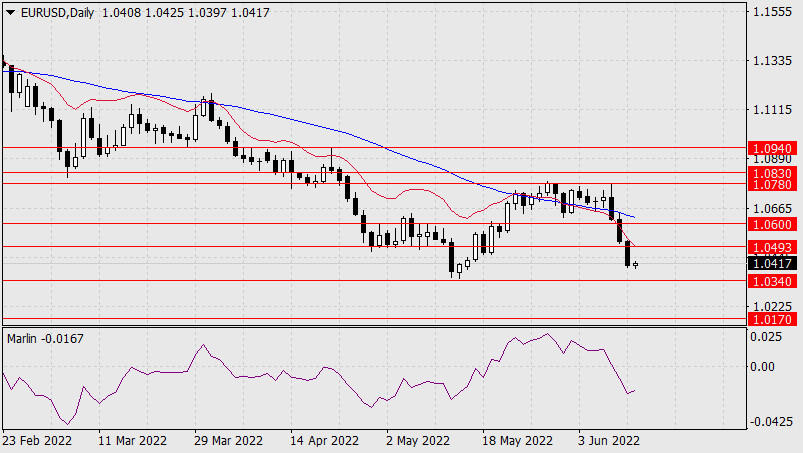The image size is (803, 453).
Task: Click the 2 May 2022 date label
Action: [x=418, y=441]
